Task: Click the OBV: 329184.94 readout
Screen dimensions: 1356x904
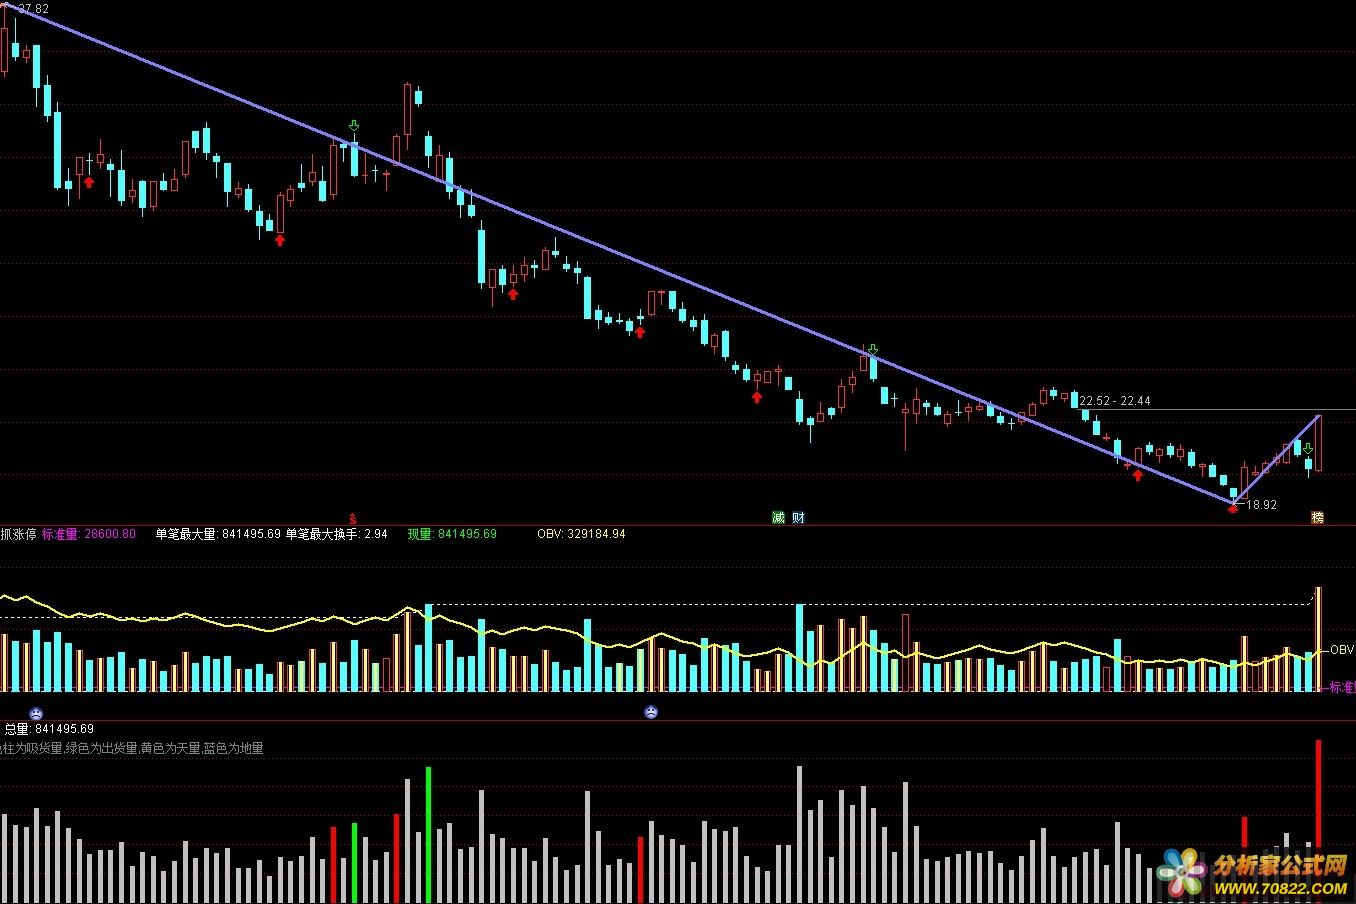Action: 581,534
